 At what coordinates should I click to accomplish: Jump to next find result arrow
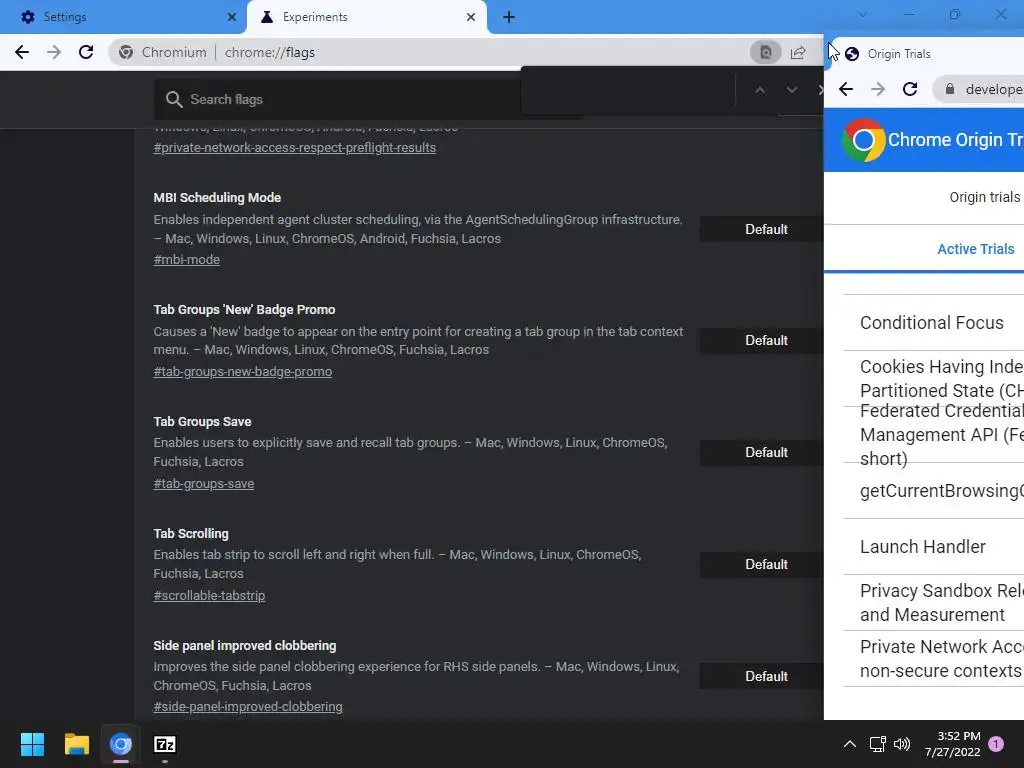click(792, 90)
